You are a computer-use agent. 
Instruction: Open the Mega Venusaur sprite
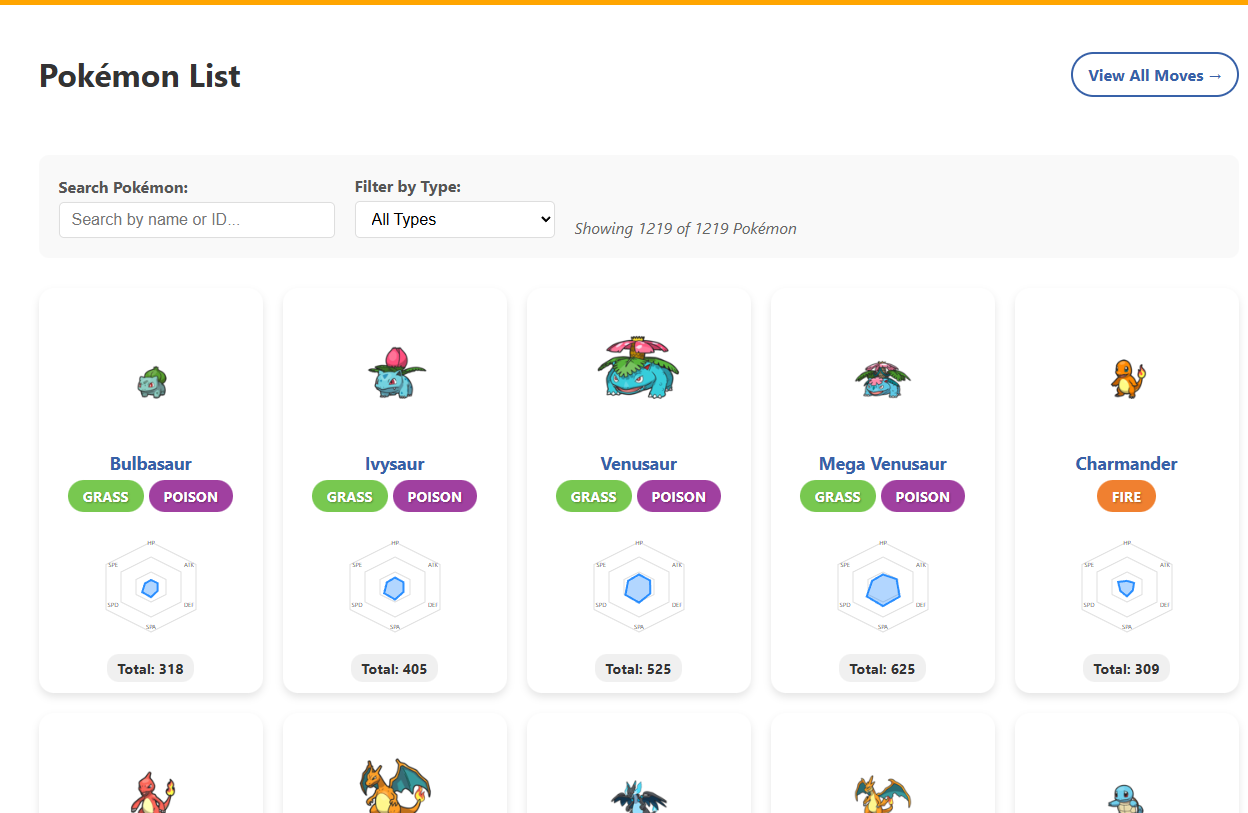click(883, 378)
